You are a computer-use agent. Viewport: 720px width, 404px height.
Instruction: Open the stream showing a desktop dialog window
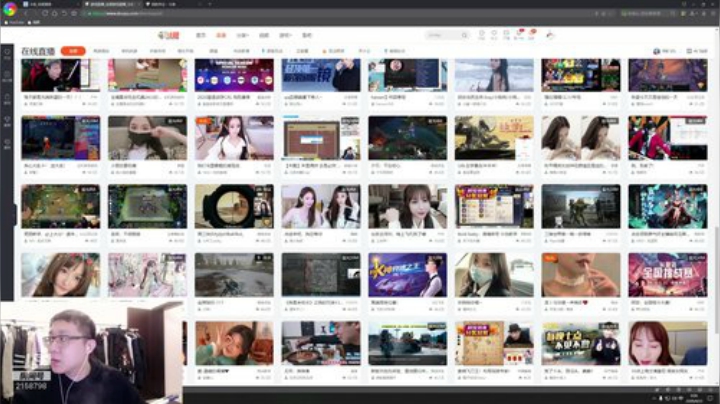[x=321, y=138]
